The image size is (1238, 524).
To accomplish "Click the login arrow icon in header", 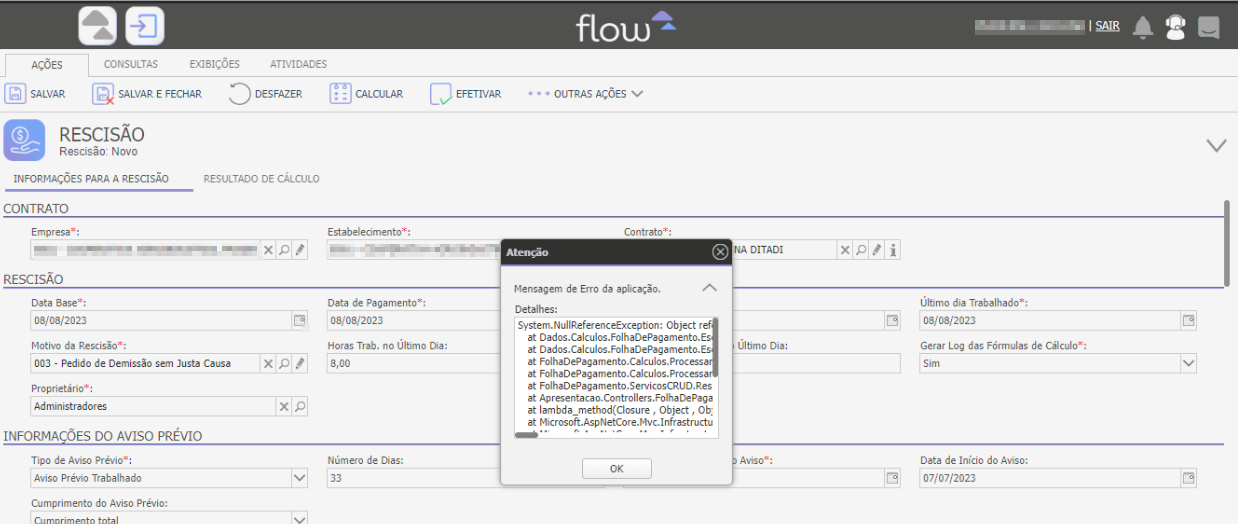I will pyautogui.click(x=145, y=26).
